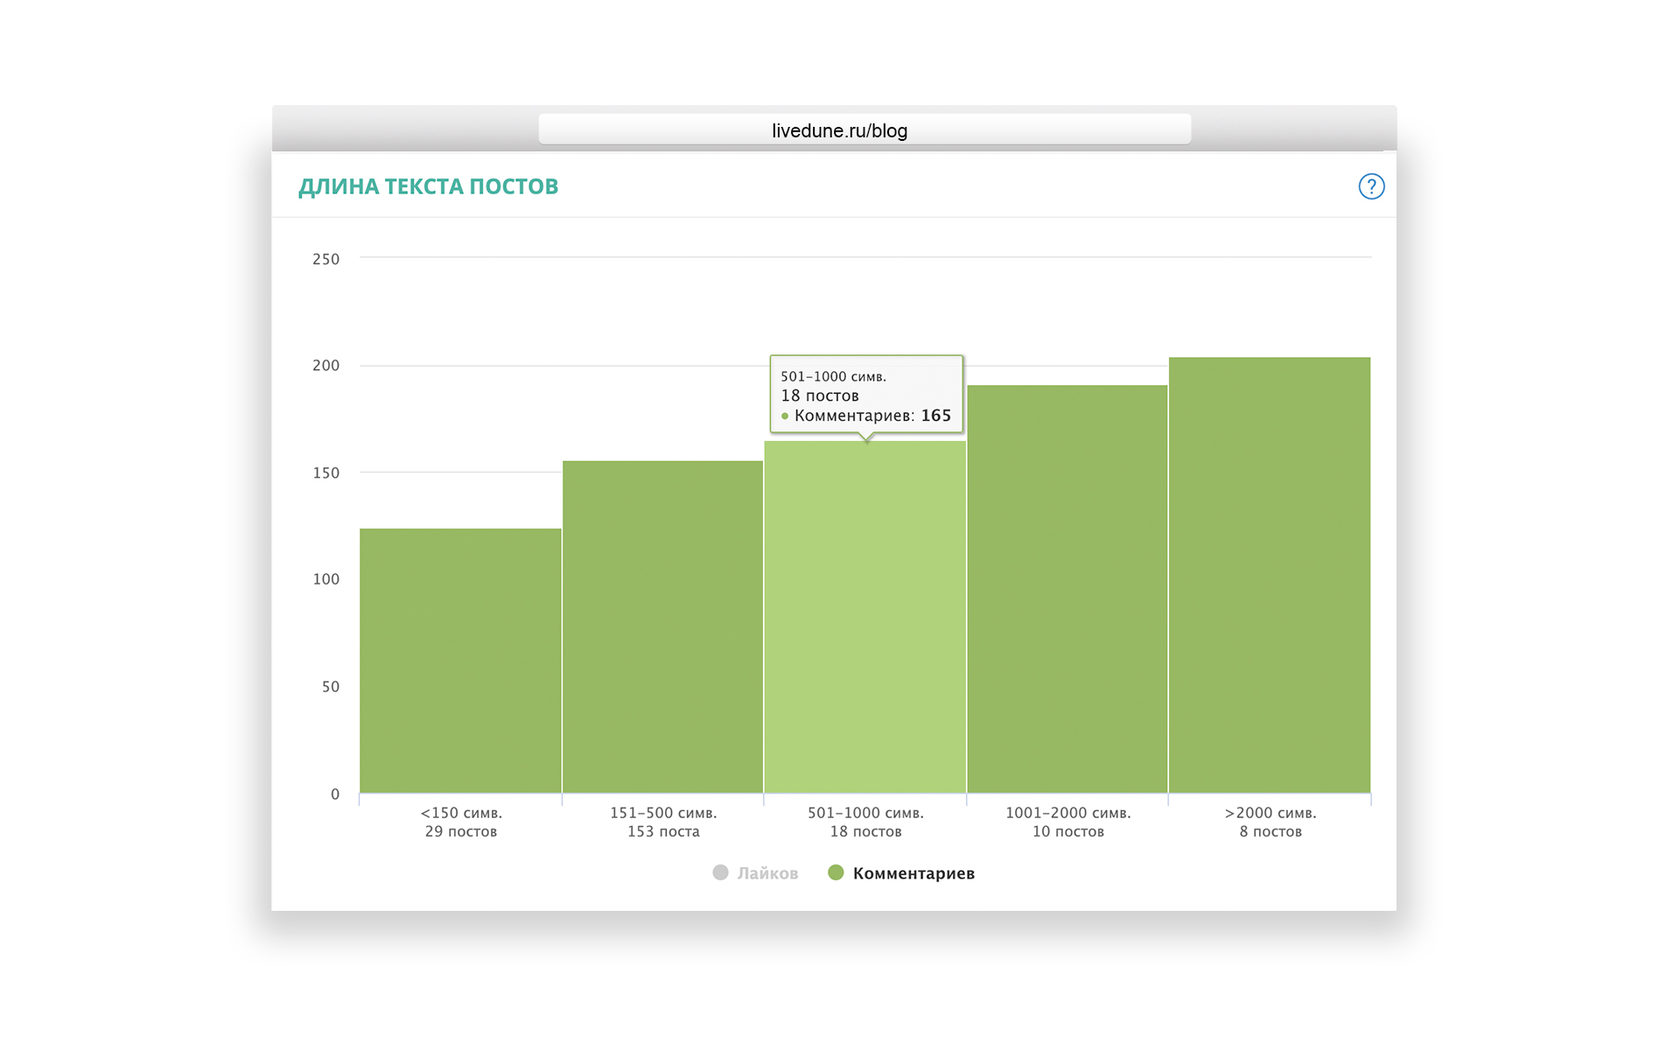Click the y-axis value 250
Screen dimensions: 1680x1050
[326, 259]
